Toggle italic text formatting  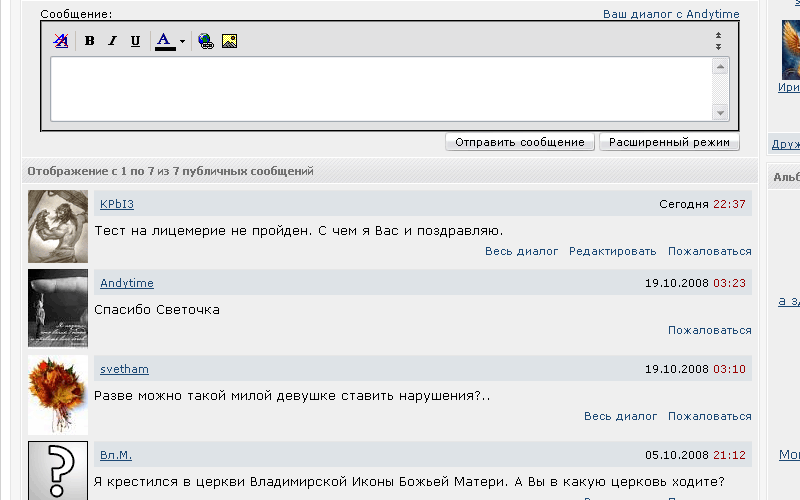coord(112,41)
